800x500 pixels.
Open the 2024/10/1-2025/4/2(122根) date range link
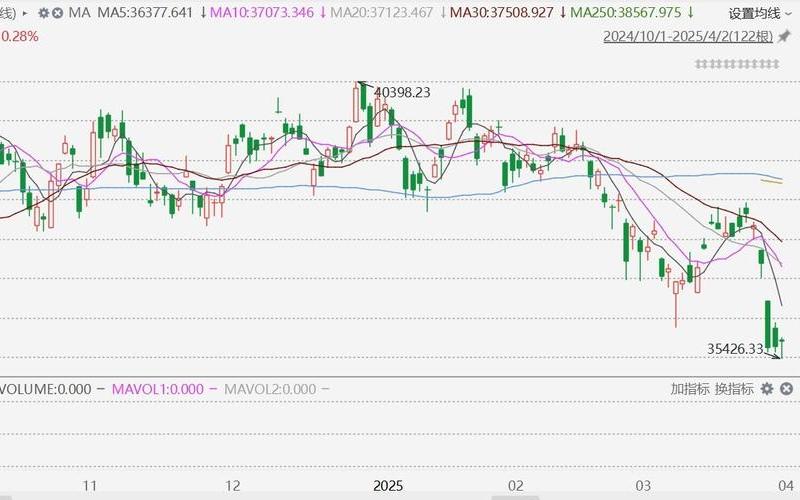tap(688, 37)
